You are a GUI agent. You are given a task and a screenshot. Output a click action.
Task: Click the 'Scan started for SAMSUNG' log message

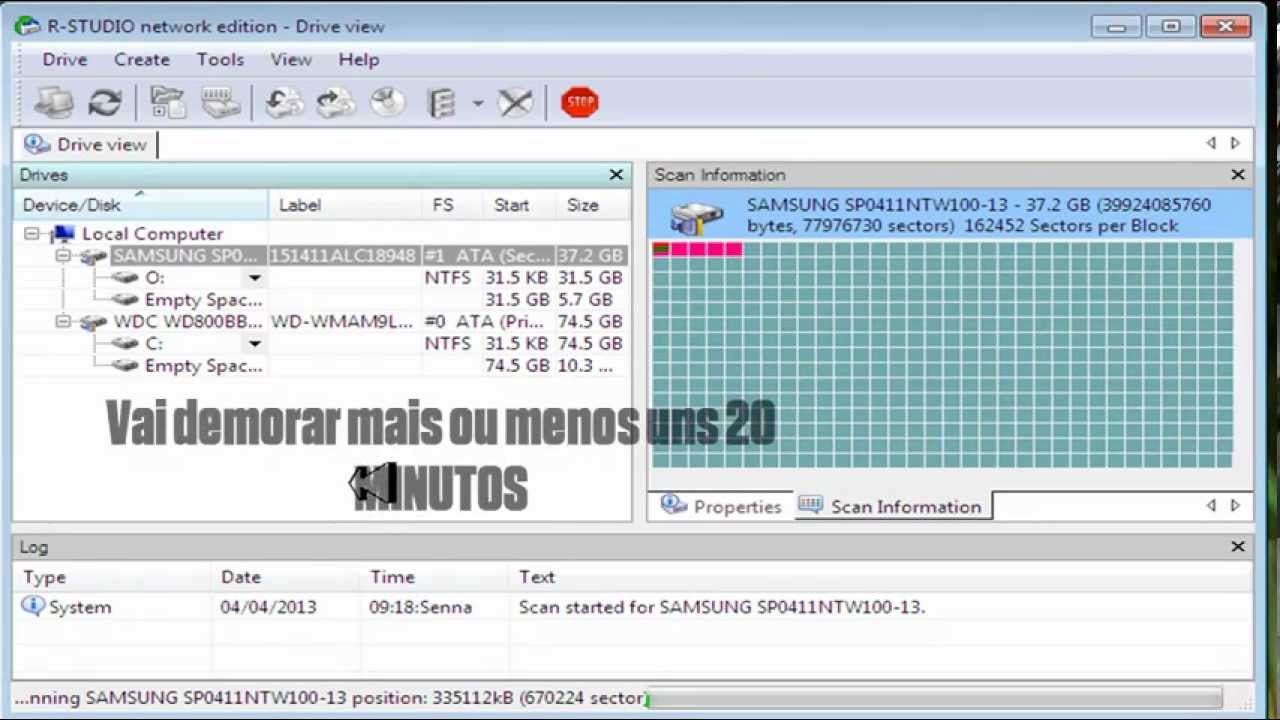pyautogui.click(x=722, y=607)
